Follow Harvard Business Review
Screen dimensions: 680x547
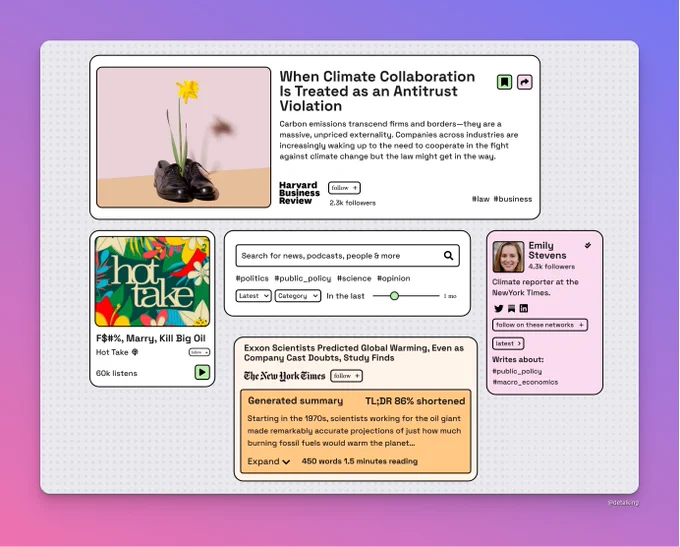(344, 188)
